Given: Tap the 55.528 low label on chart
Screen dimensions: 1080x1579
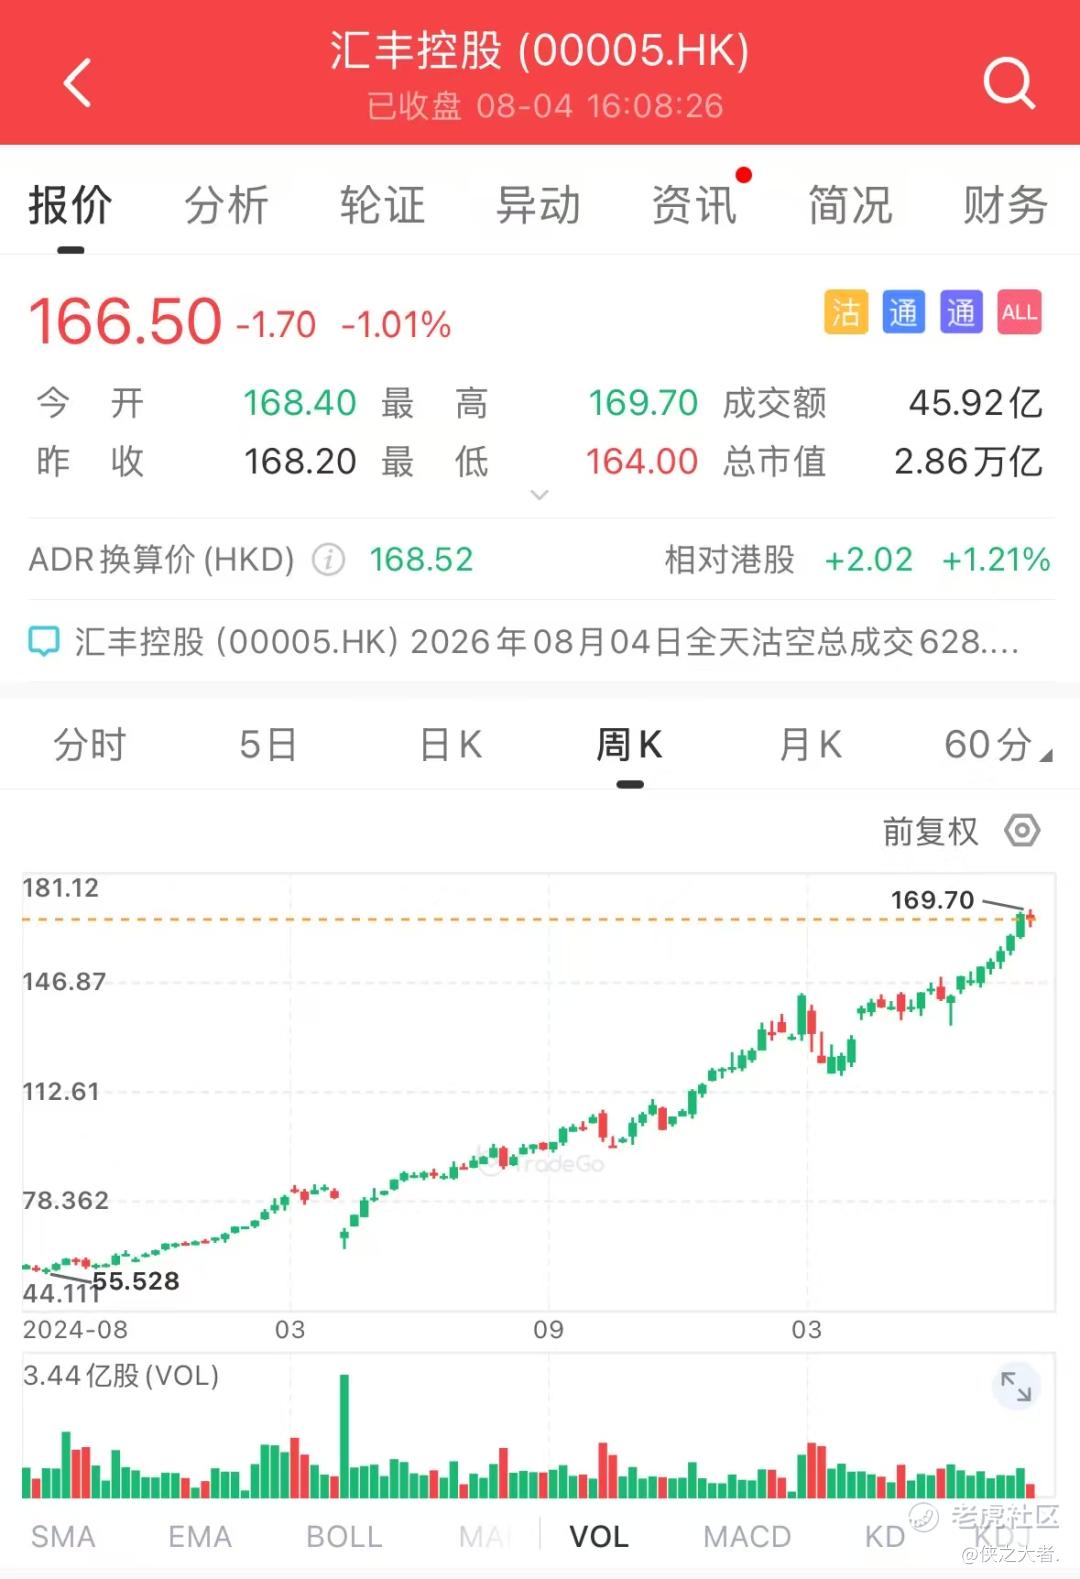Looking at the screenshot, I should coord(136,1281).
